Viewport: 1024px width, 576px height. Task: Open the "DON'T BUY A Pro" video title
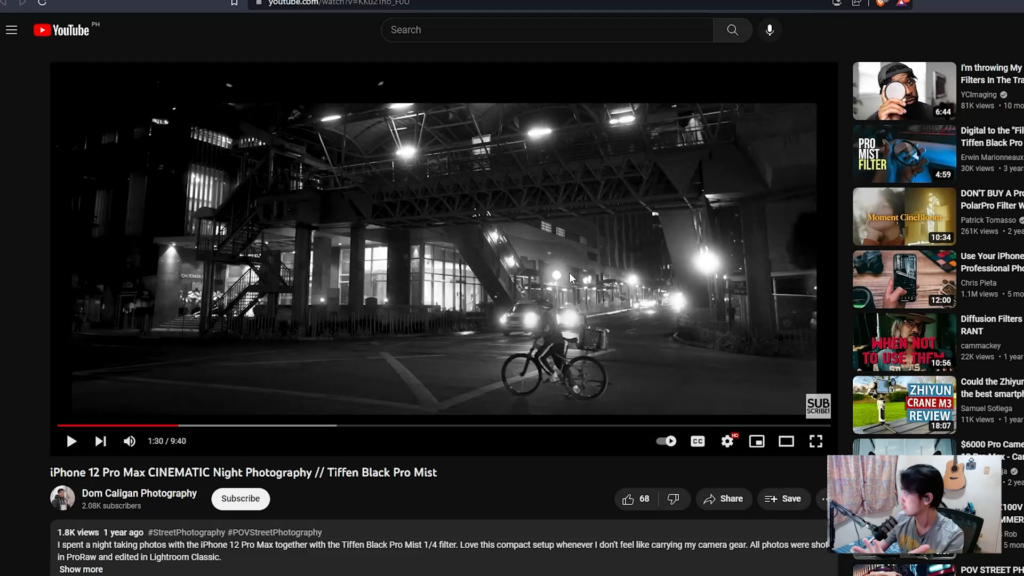(992, 199)
